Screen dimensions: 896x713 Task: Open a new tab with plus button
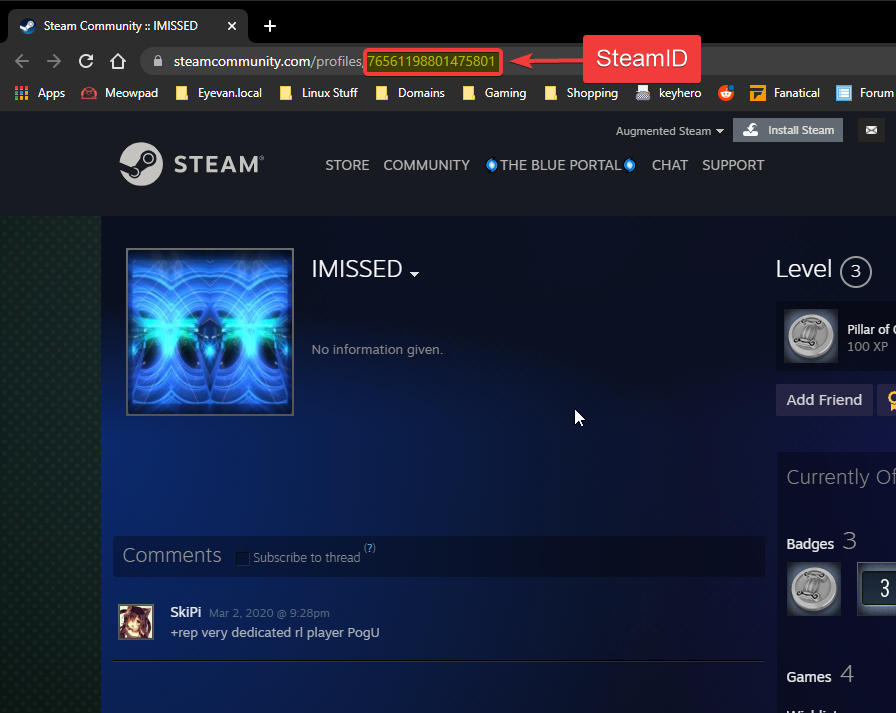point(270,26)
